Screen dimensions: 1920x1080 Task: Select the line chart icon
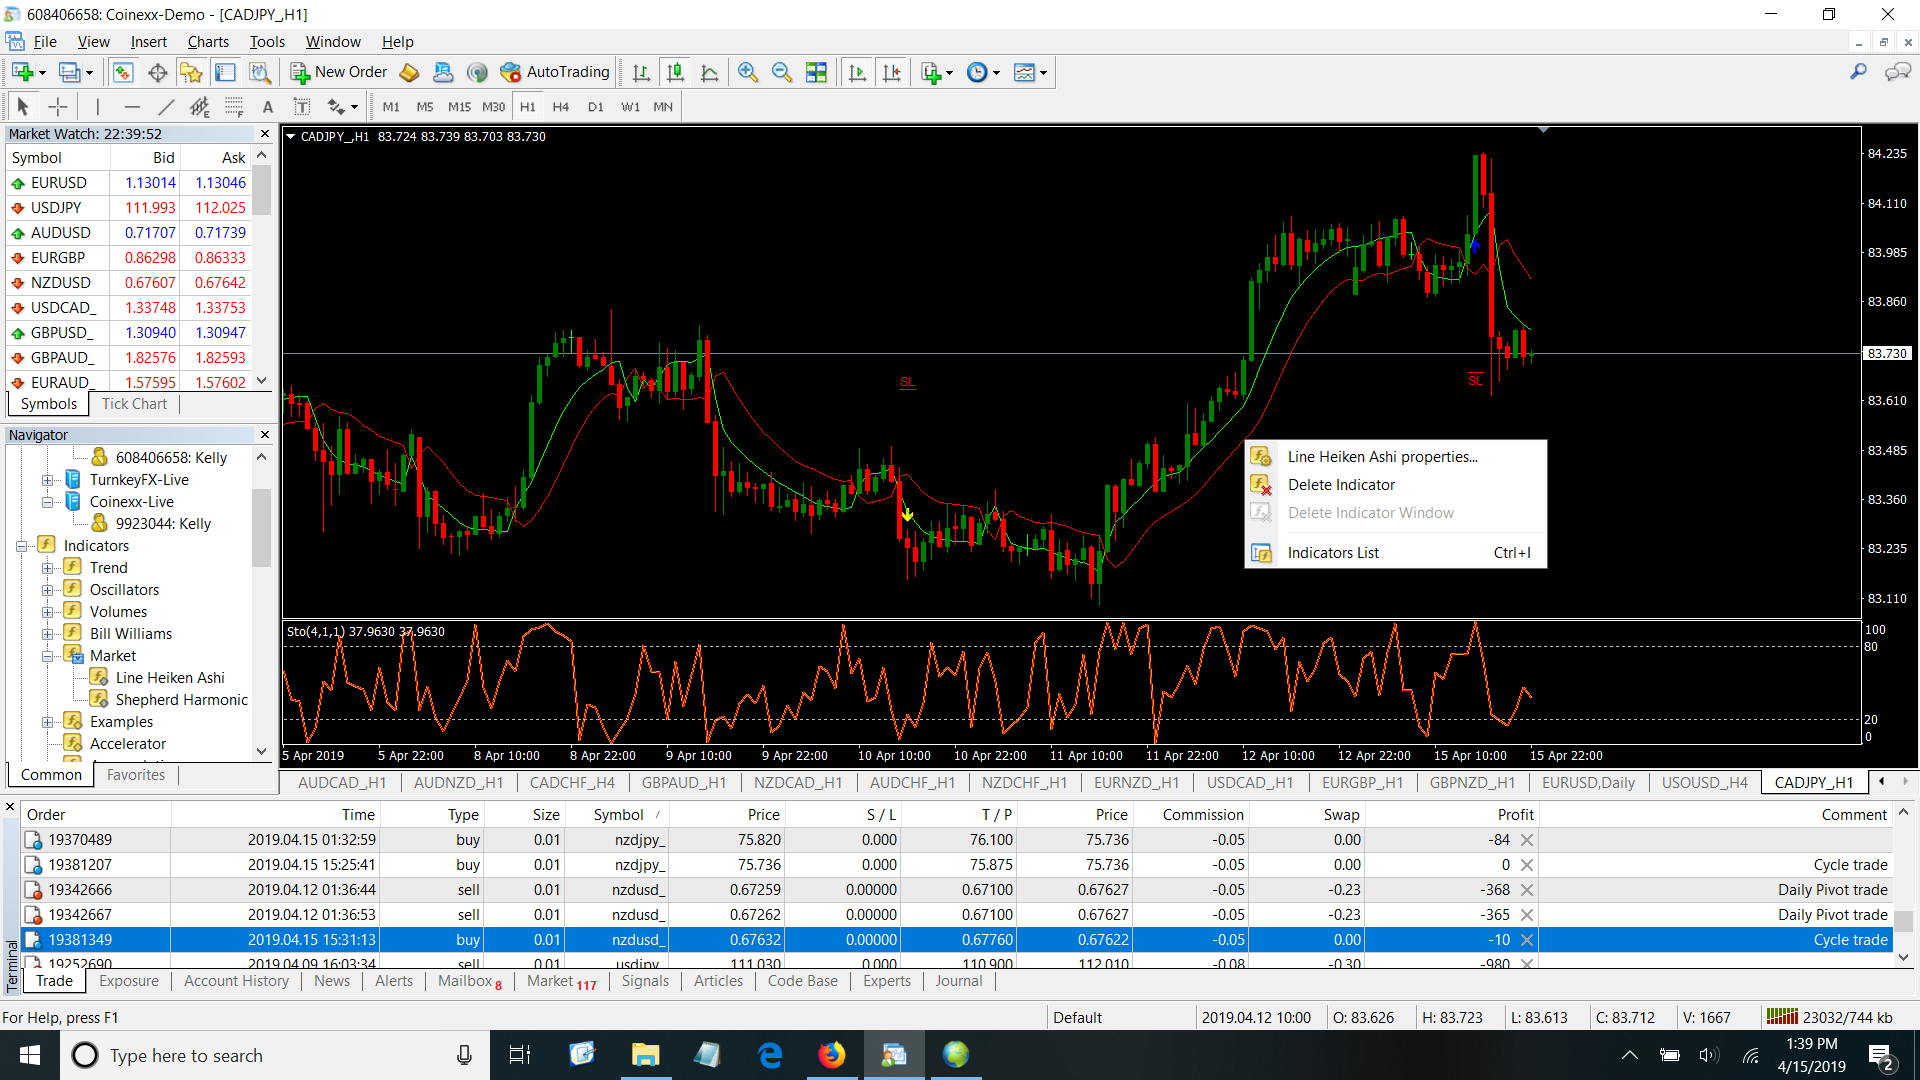pyautogui.click(x=710, y=72)
